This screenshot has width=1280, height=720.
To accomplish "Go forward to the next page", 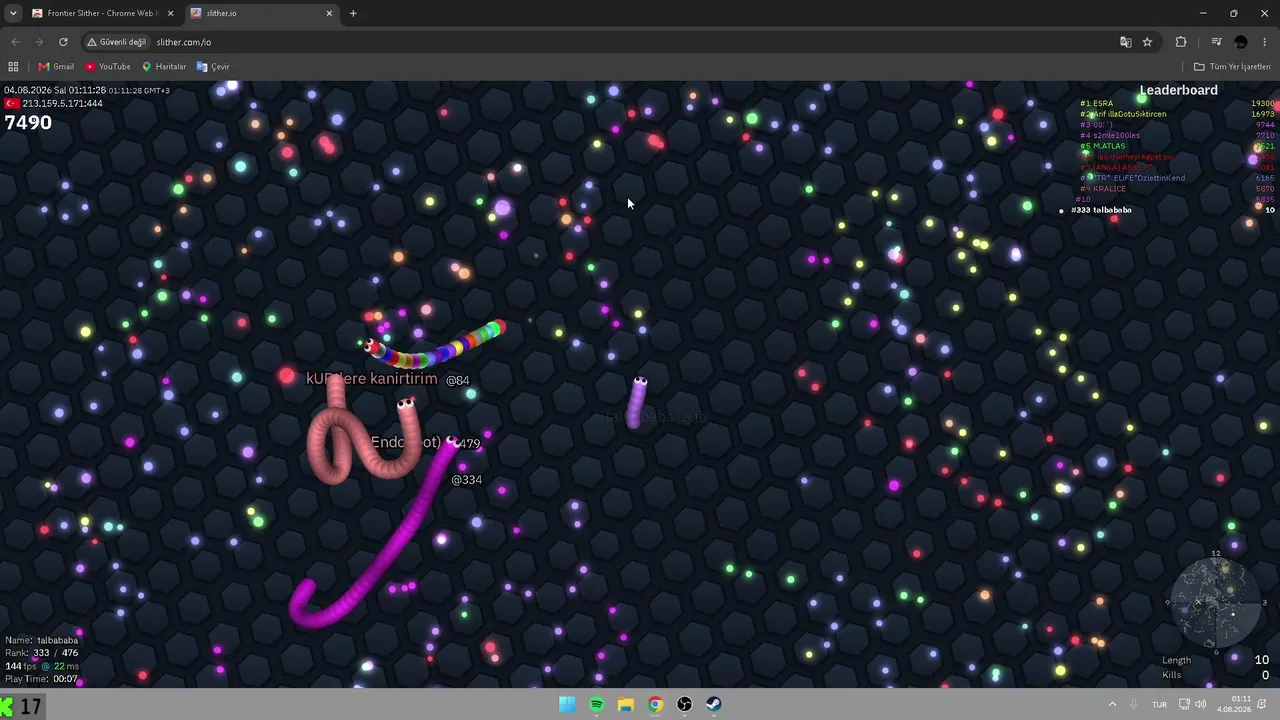I will tap(39, 42).
